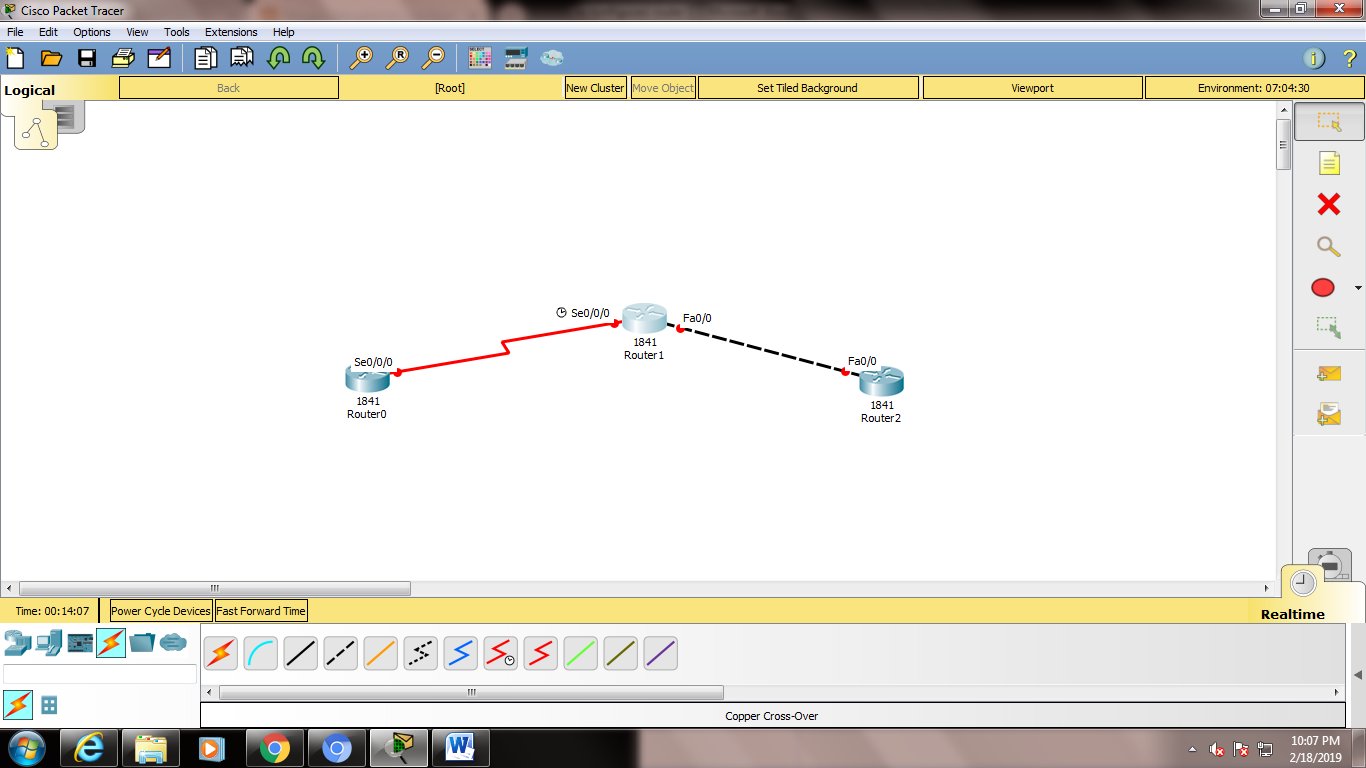Select the Add Complex PDU tool
Viewport: 1366px width, 768px height.
coord(1327,412)
